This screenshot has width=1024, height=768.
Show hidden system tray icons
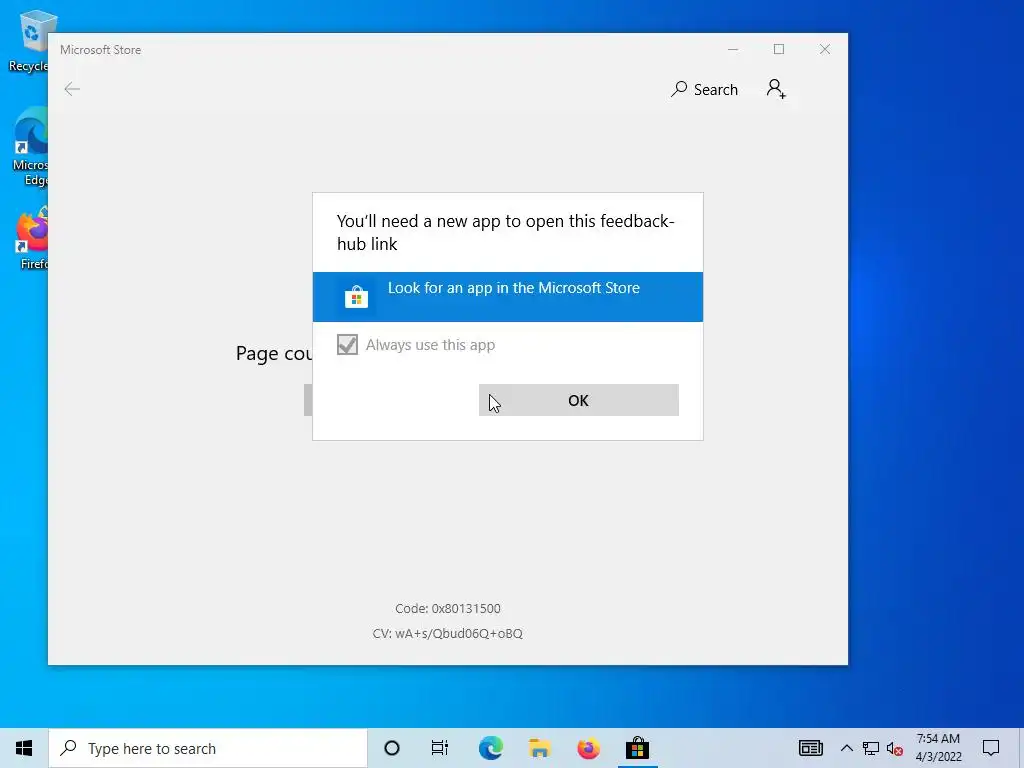tap(846, 748)
